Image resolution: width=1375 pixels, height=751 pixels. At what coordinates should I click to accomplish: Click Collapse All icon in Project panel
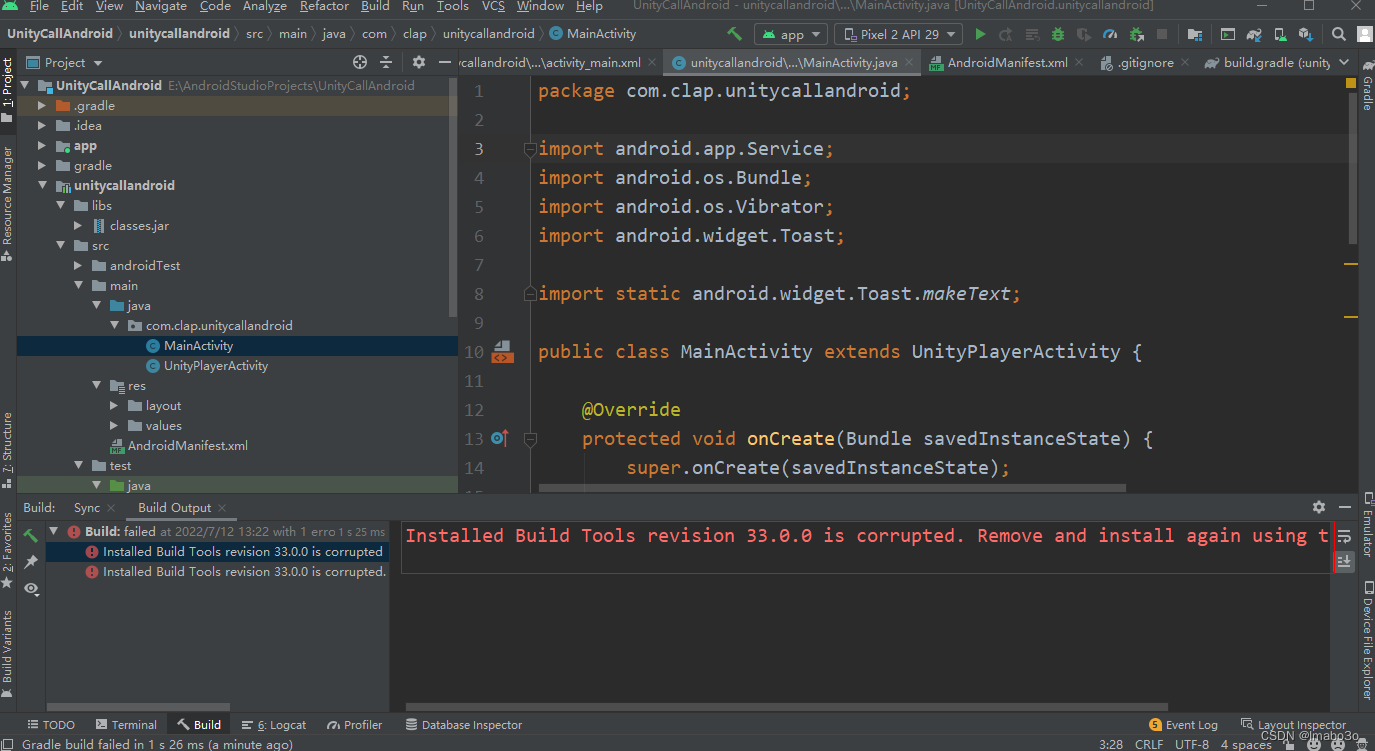point(386,62)
